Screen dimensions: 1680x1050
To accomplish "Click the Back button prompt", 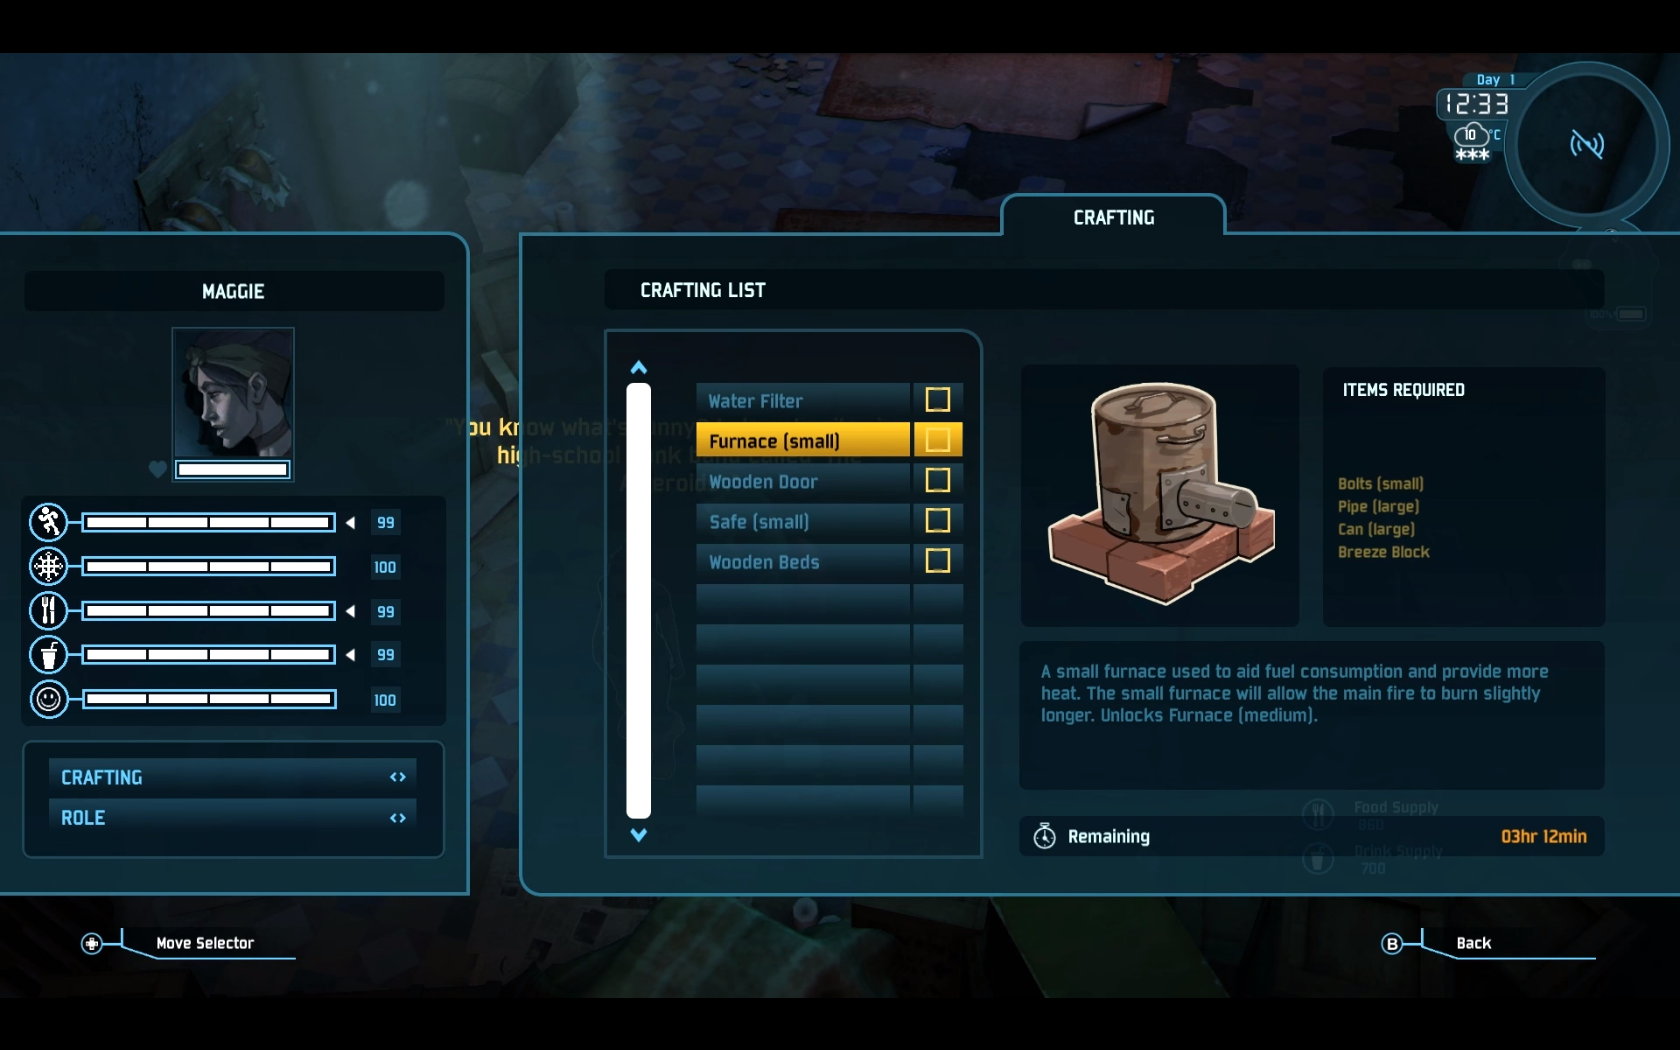I will pyautogui.click(x=1473, y=943).
